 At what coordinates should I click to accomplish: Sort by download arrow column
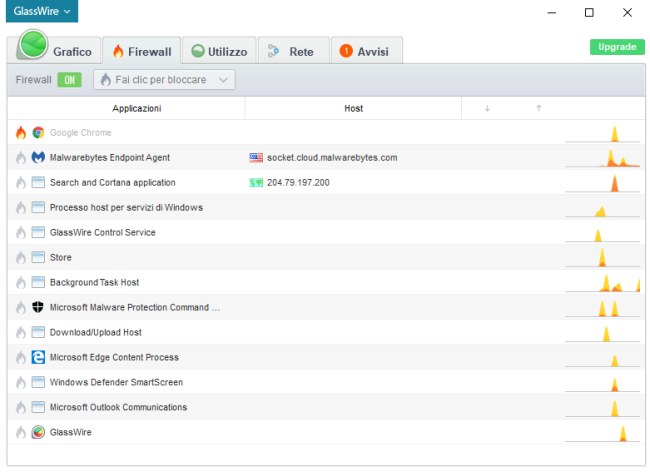click(x=487, y=109)
